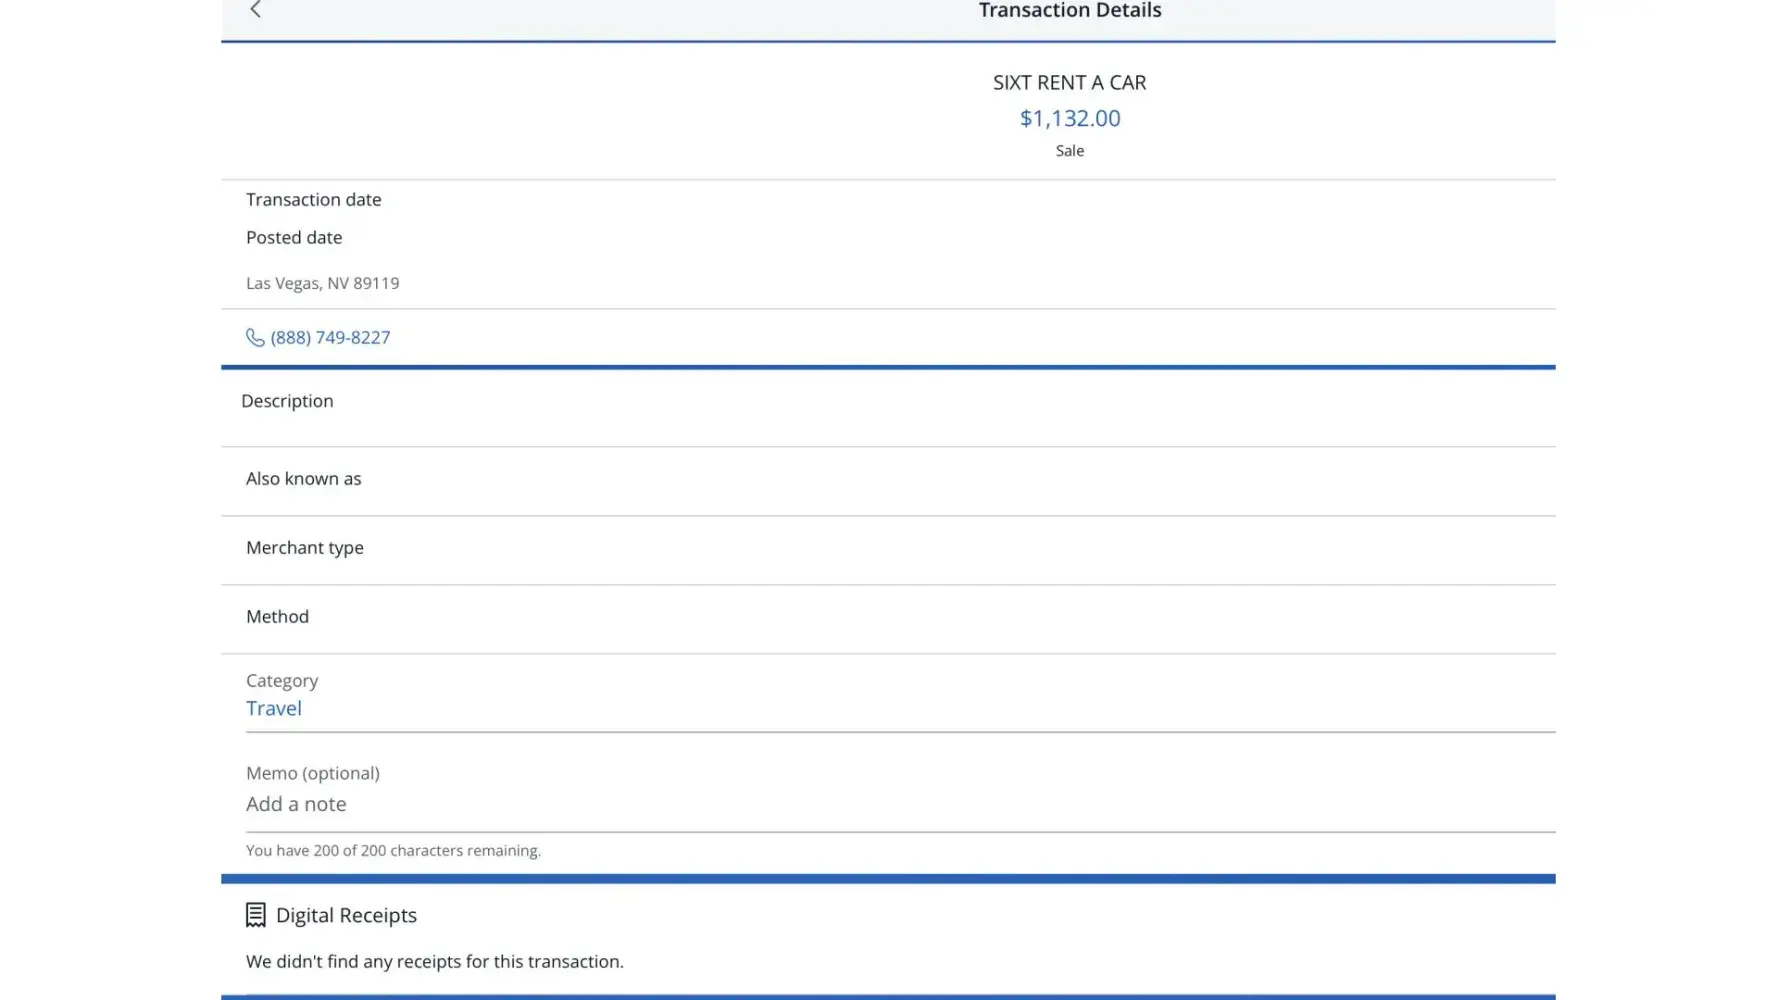Call the (888) 749-8227 phone number
This screenshot has height=1000, width=1778.
click(x=330, y=338)
